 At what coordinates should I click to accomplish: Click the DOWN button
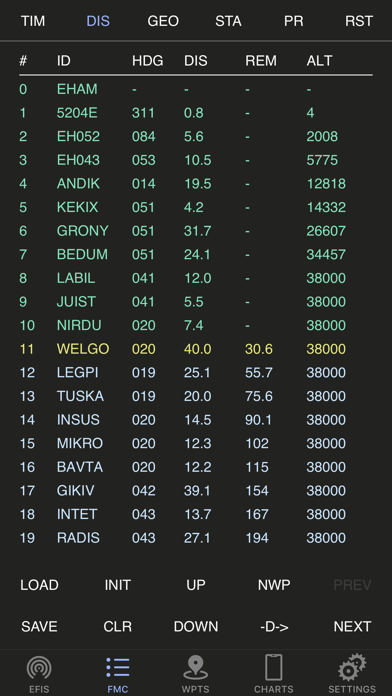click(196, 626)
